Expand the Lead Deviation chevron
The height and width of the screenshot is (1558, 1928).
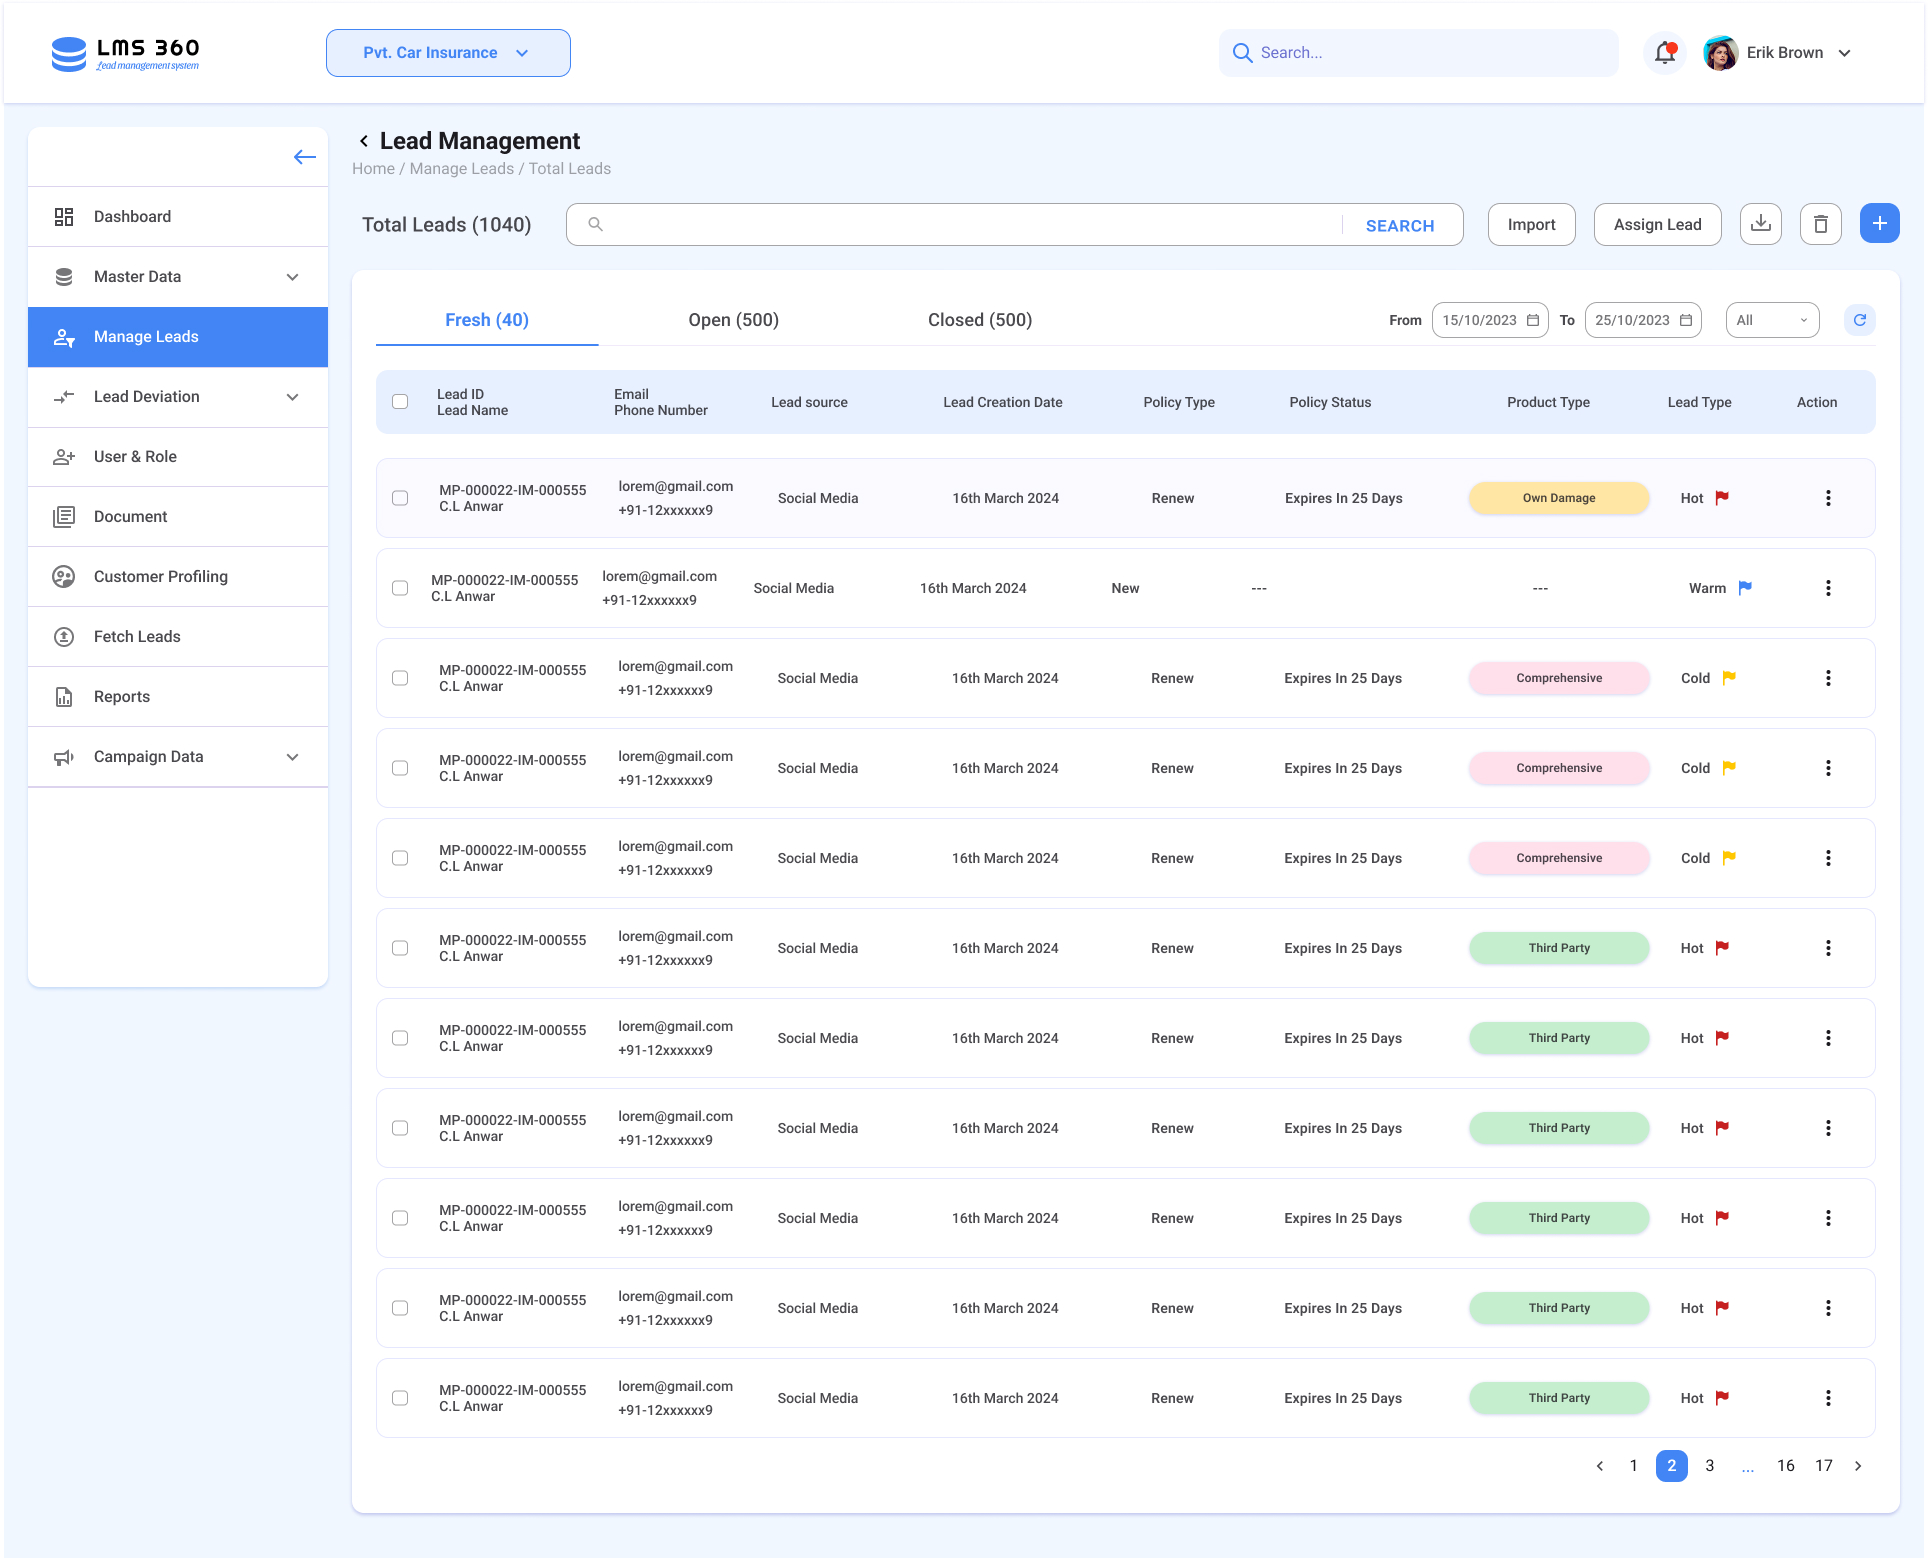293,397
